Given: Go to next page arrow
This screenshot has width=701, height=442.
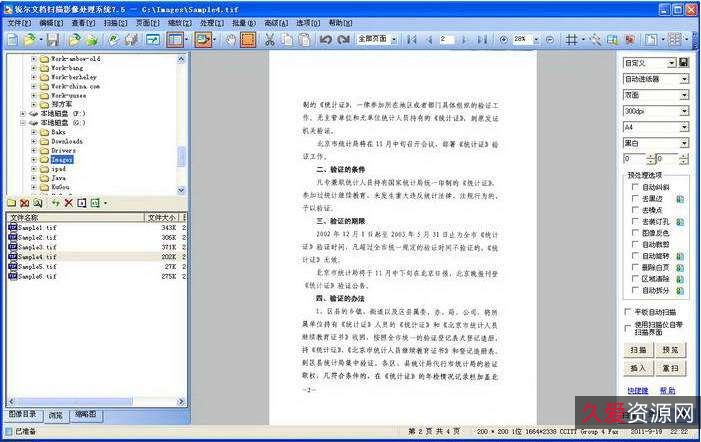Looking at the screenshot, I should [x=464, y=40].
